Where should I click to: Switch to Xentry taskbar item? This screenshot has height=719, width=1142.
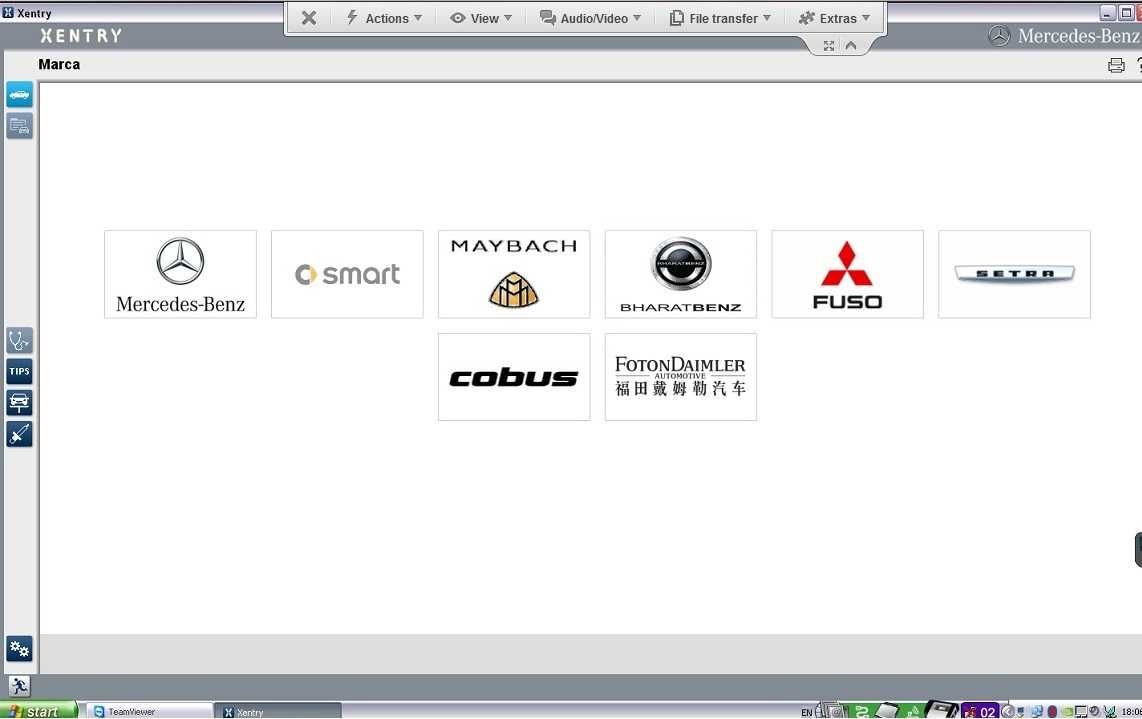(277, 712)
